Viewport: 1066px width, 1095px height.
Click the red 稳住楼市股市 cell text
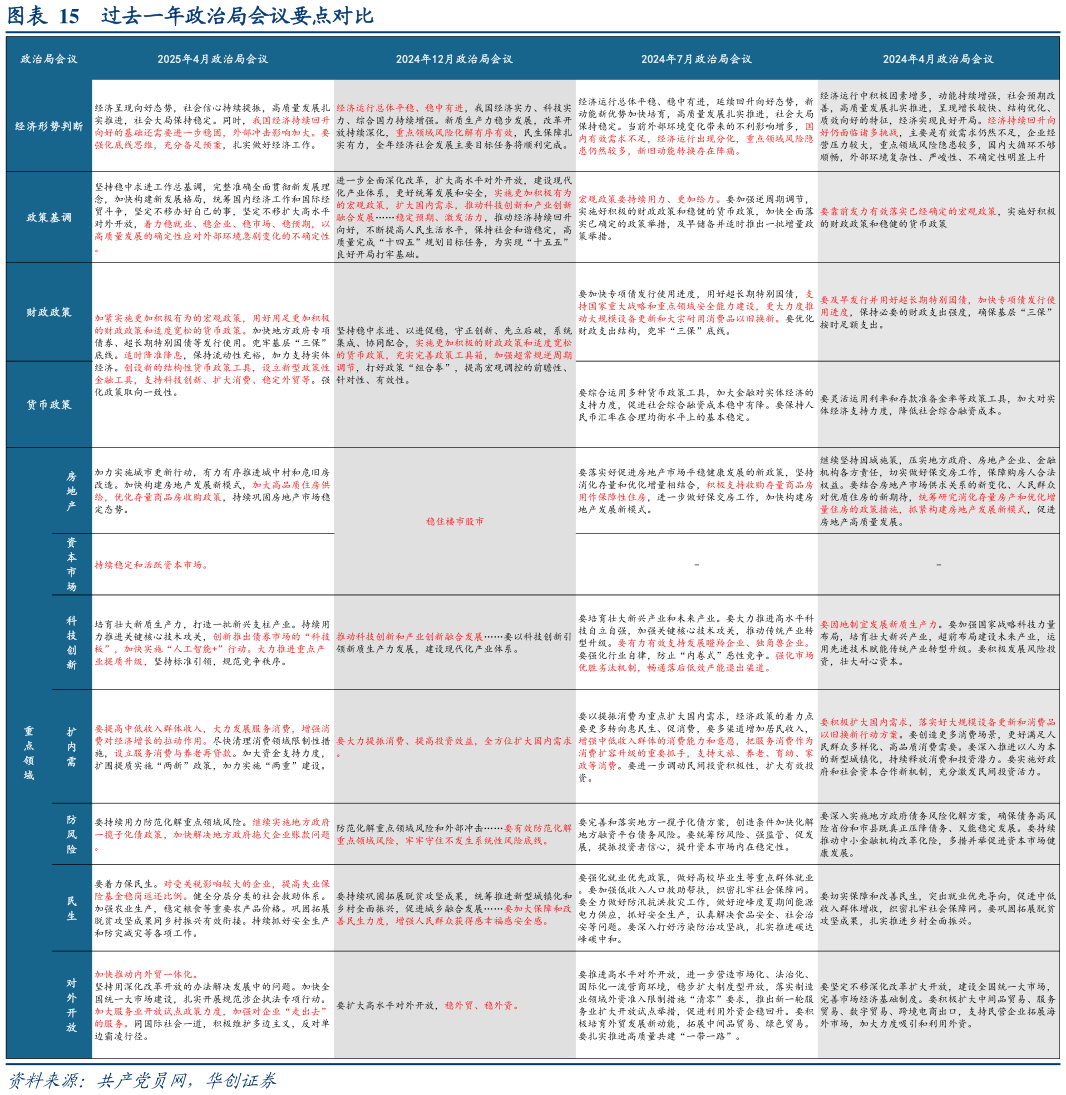[454, 522]
